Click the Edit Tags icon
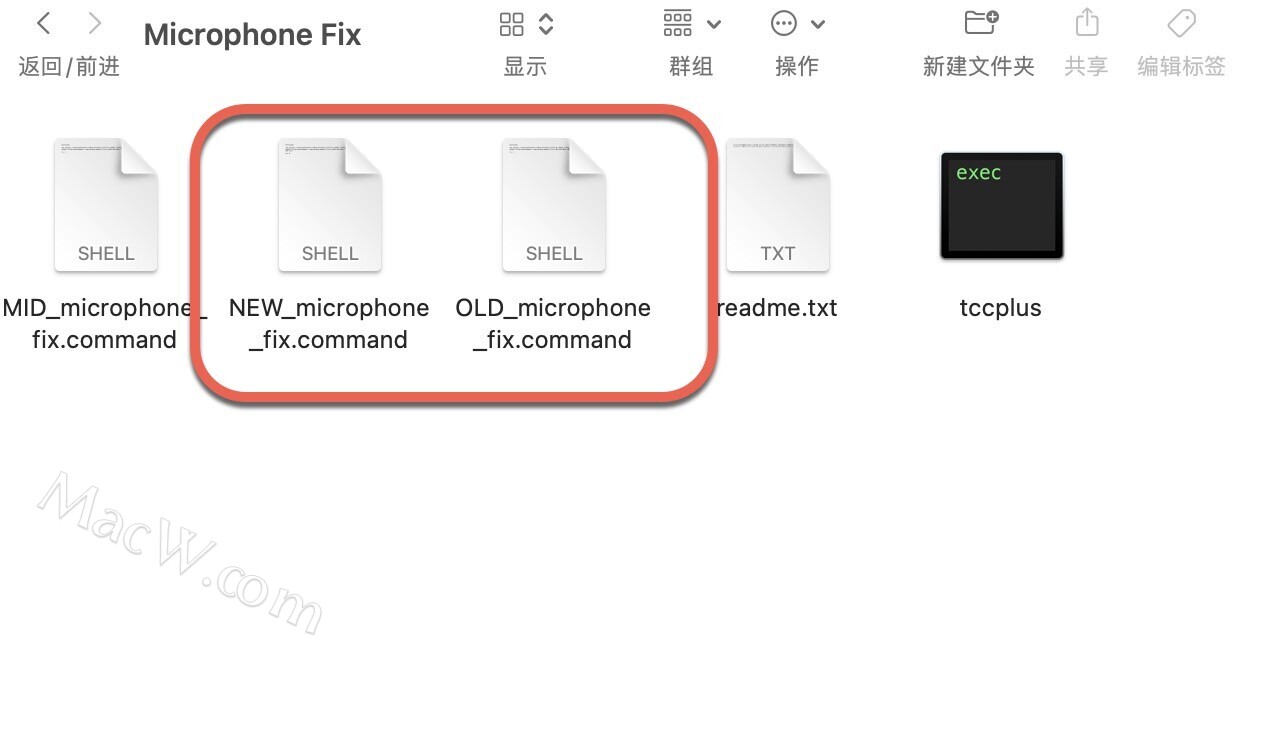This screenshot has width=1268, height=742. 1181,22
